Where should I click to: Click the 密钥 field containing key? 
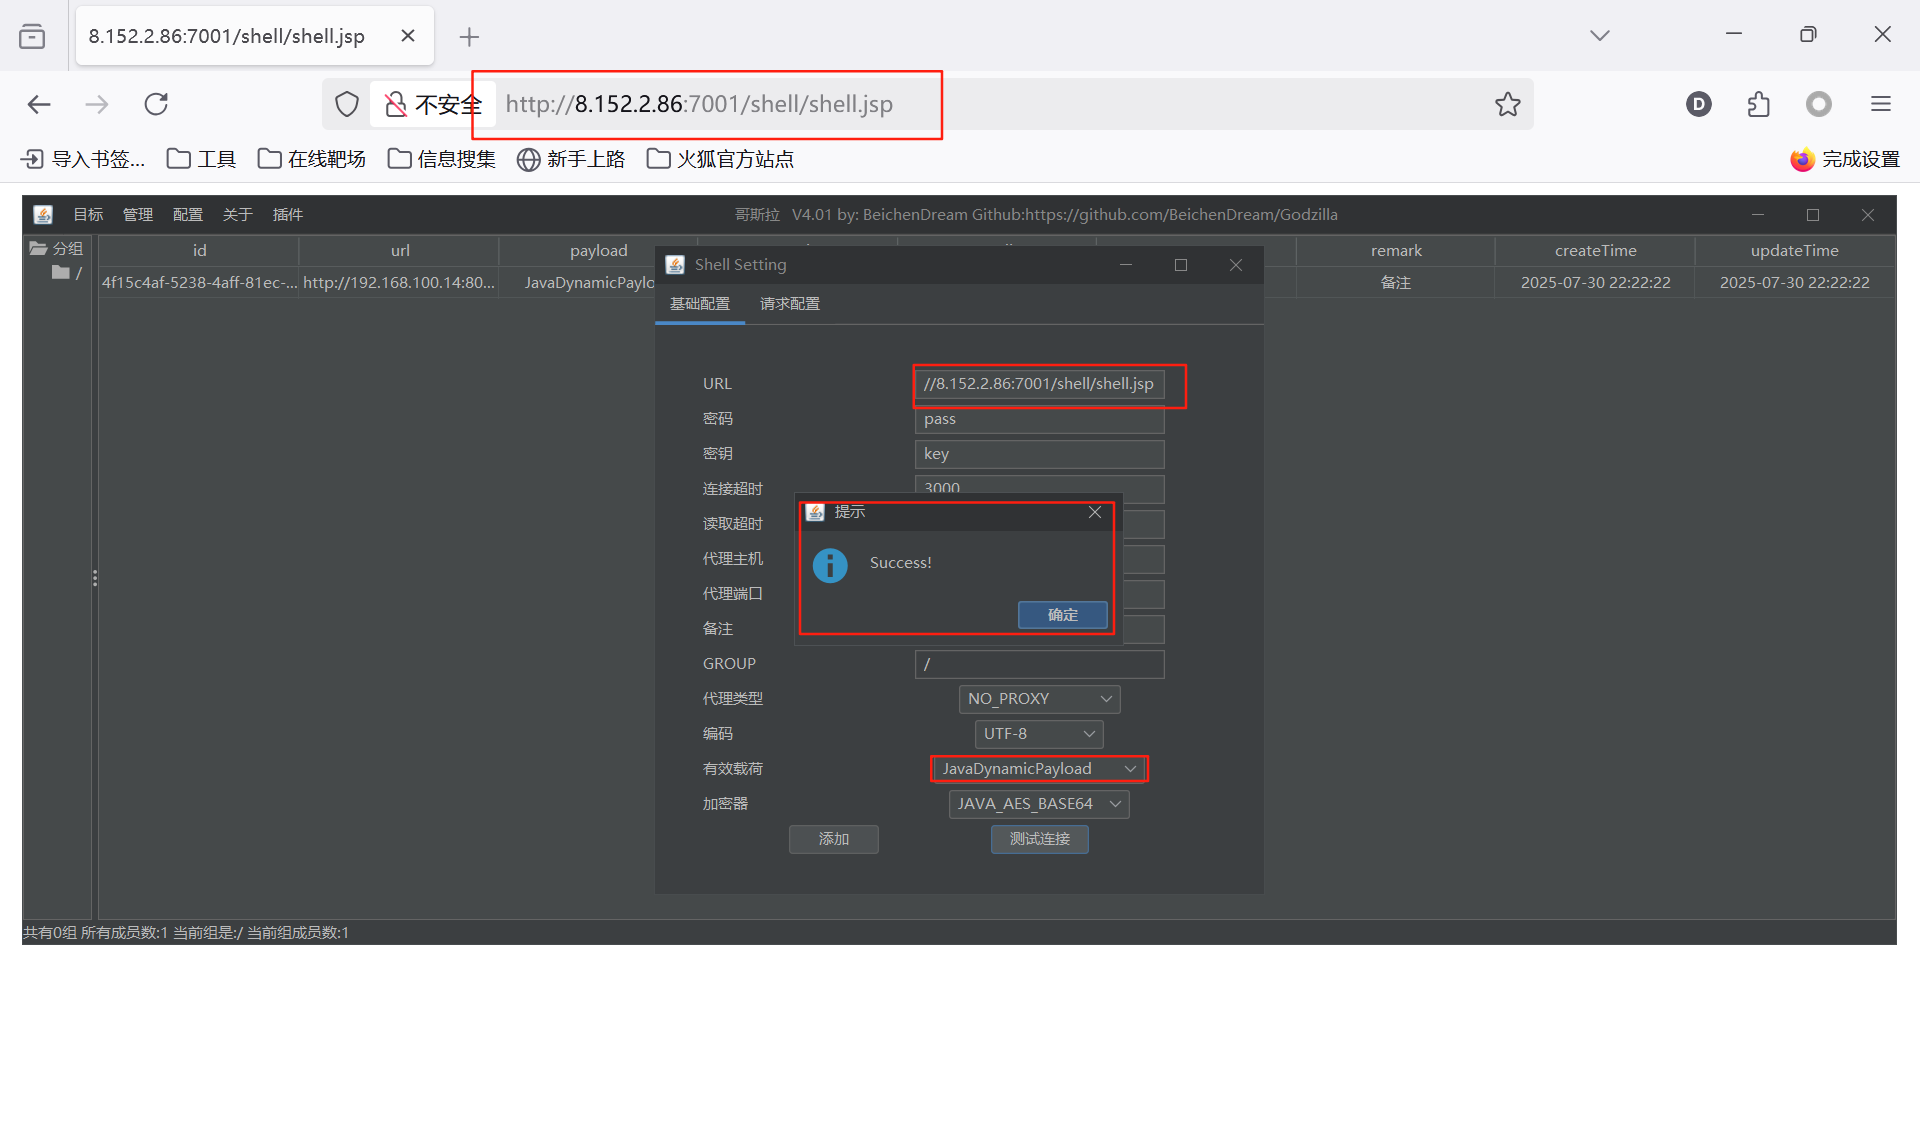(1039, 454)
